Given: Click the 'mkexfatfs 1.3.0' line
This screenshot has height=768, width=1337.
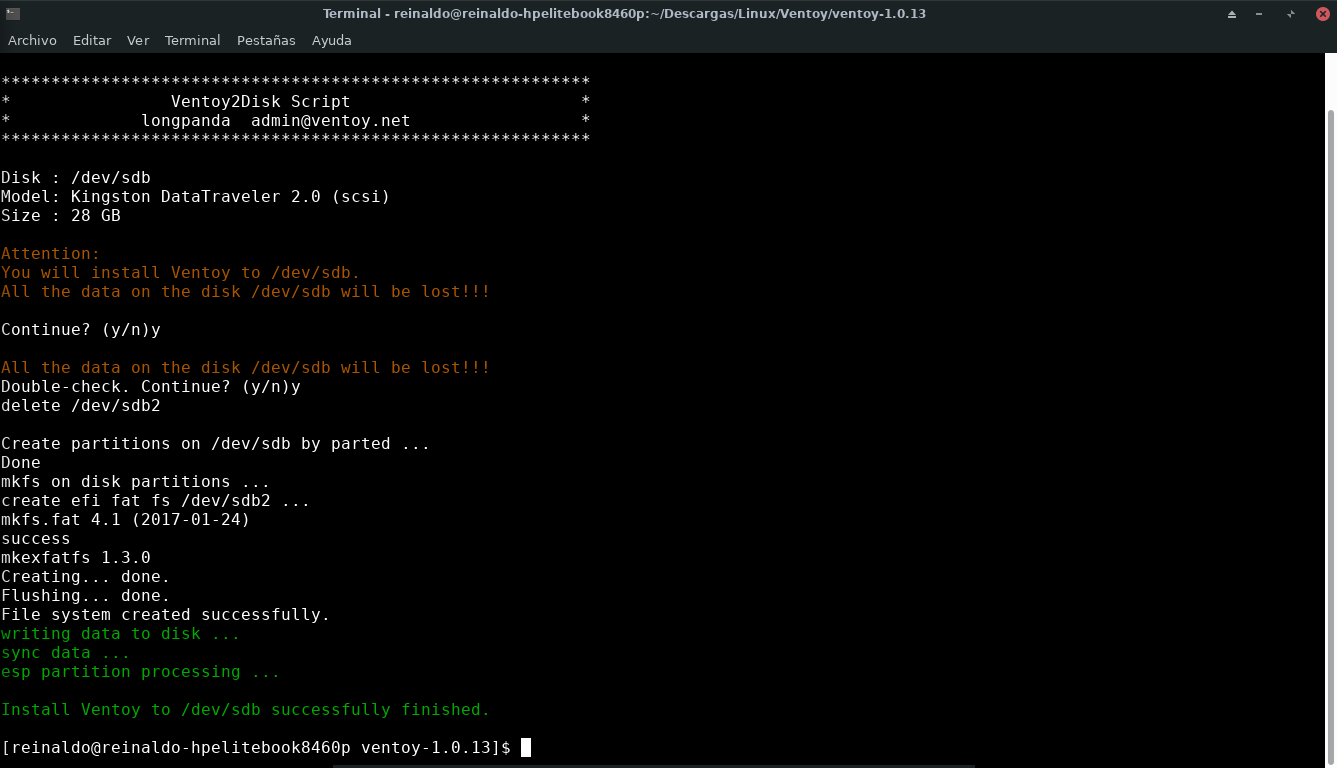Looking at the screenshot, I should [x=76, y=557].
